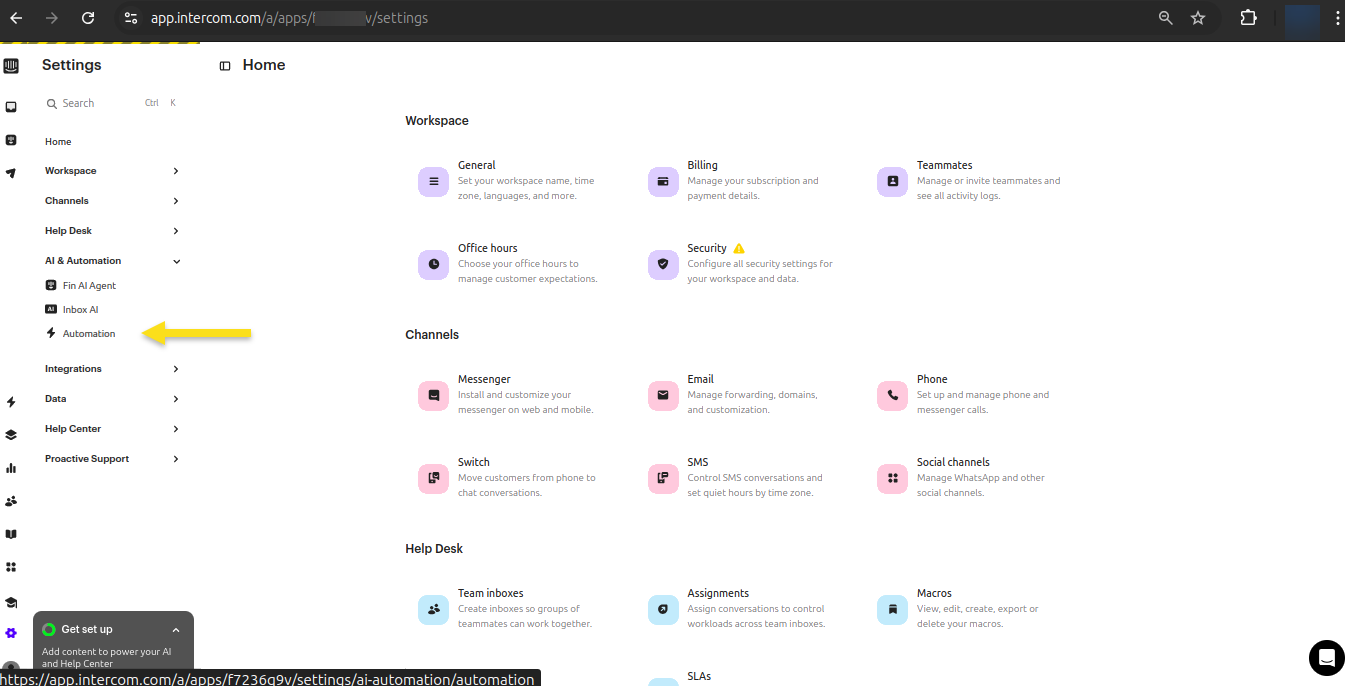Screen dimensions: 1345x686
Task: Open the book rail icon
Action: click(x=11, y=534)
